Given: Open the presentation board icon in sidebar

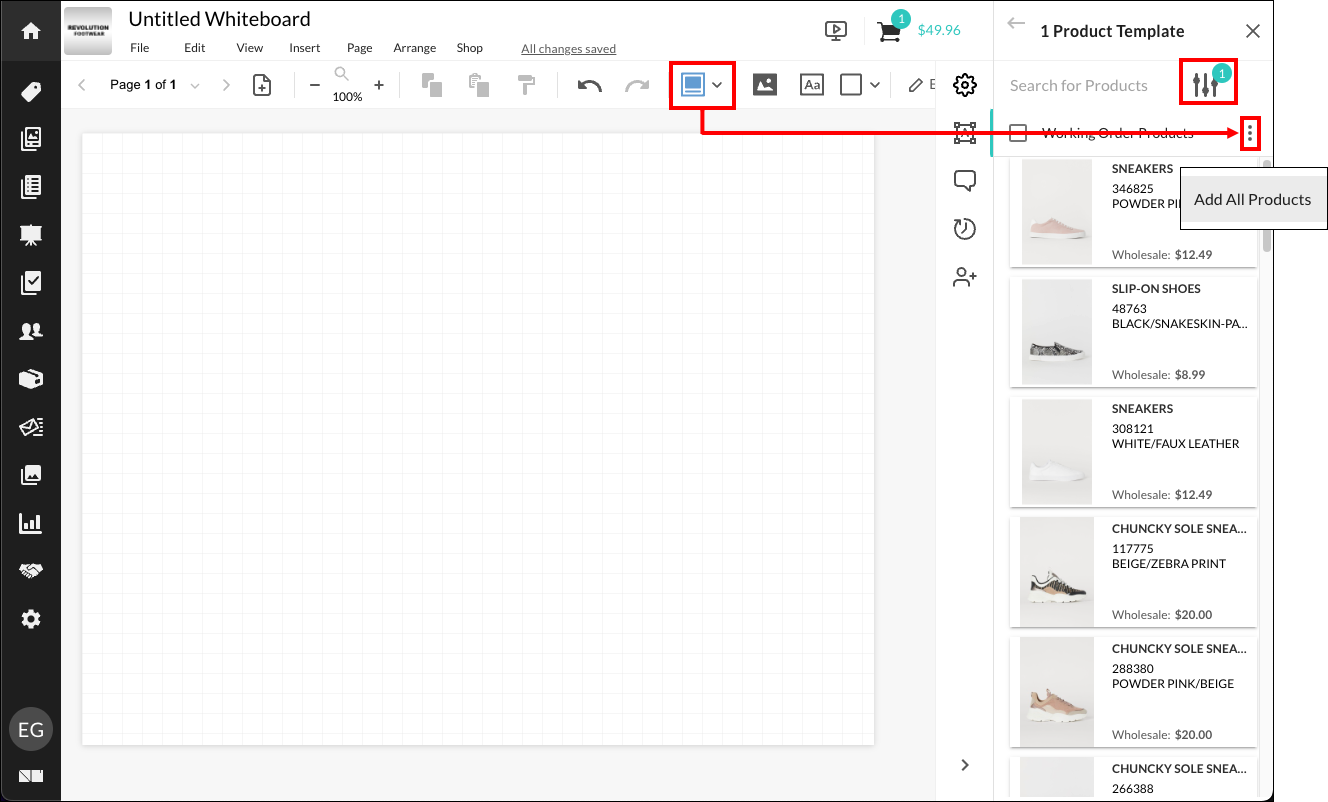Looking at the screenshot, I should (31, 235).
